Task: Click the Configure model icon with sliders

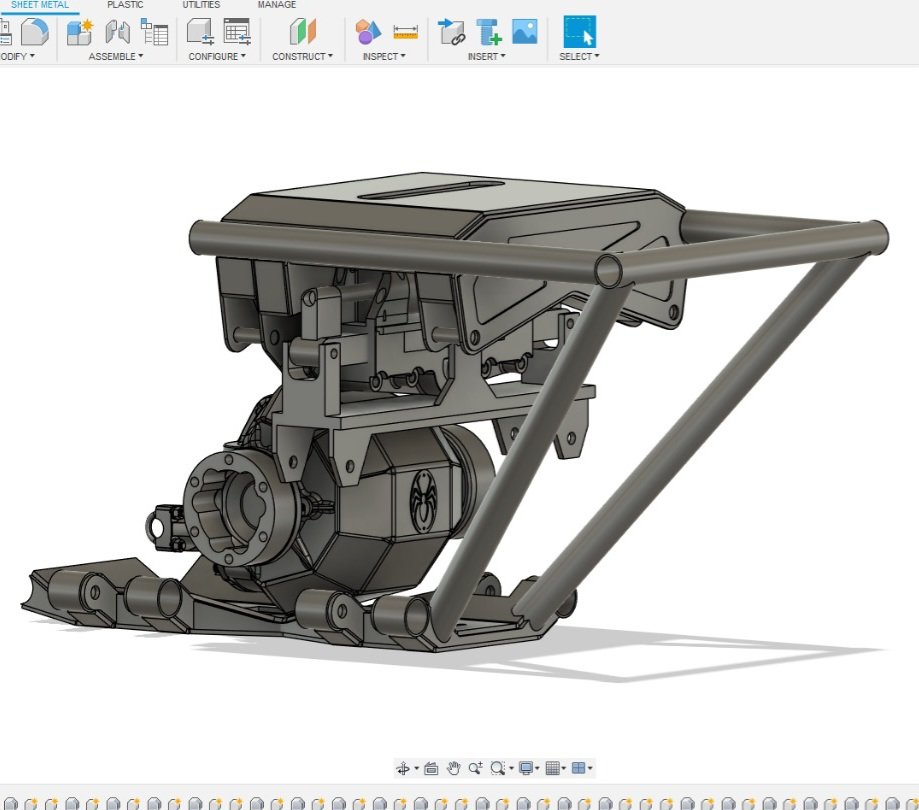Action: (x=200, y=32)
